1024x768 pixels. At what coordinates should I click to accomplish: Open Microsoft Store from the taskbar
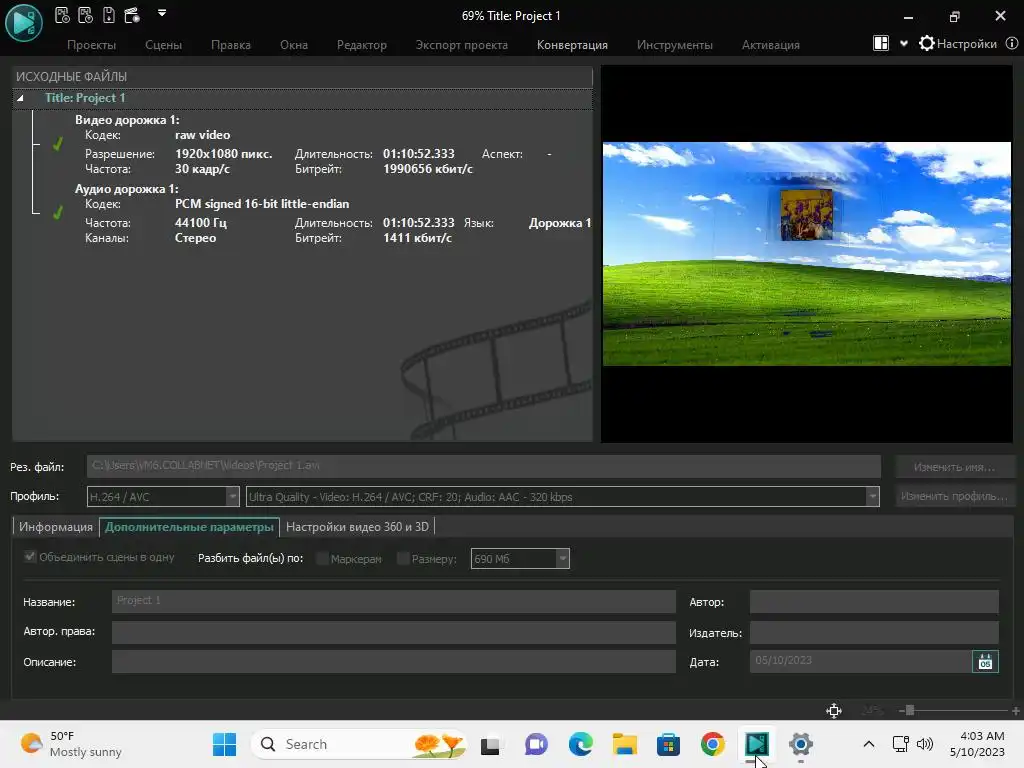pos(668,744)
